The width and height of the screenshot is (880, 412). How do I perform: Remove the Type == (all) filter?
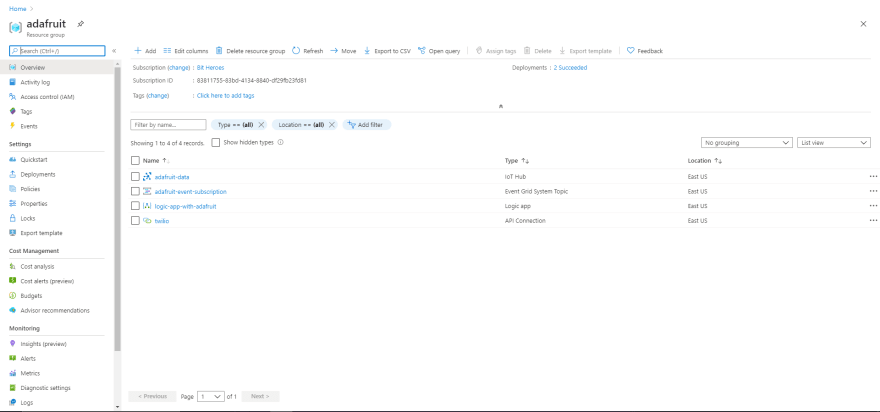click(x=261, y=125)
